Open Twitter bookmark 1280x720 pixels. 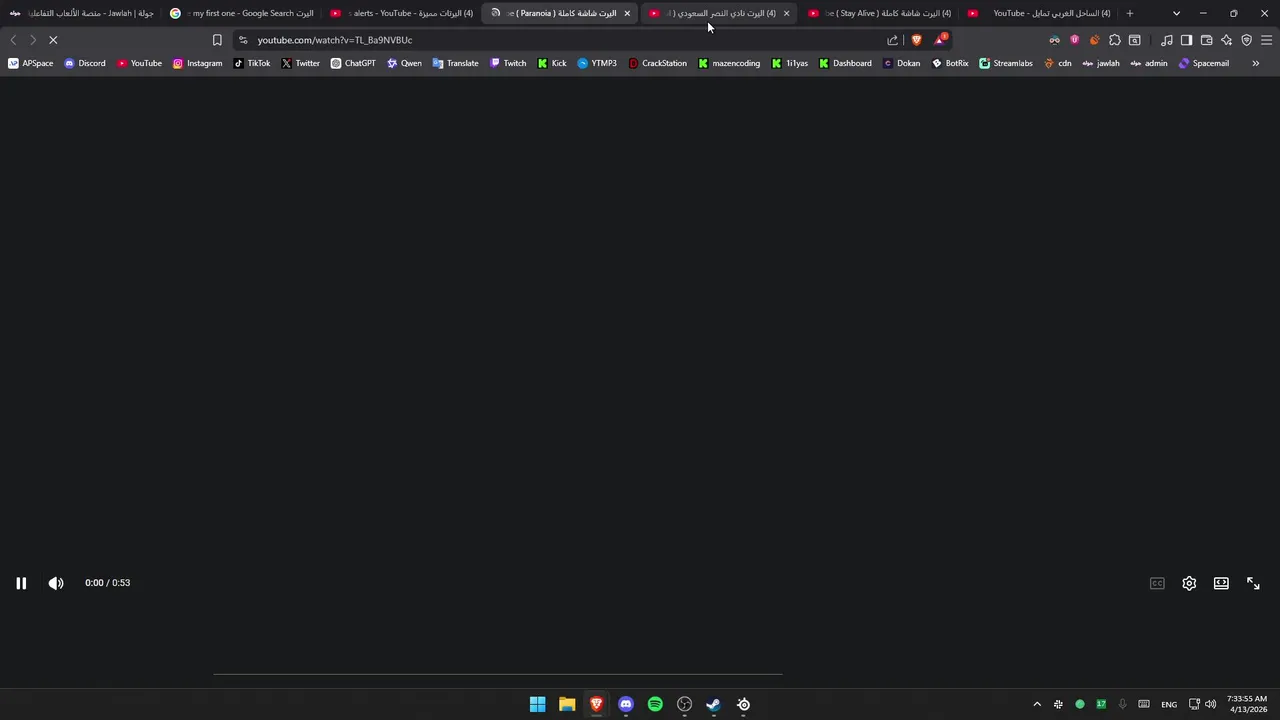[300, 63]
